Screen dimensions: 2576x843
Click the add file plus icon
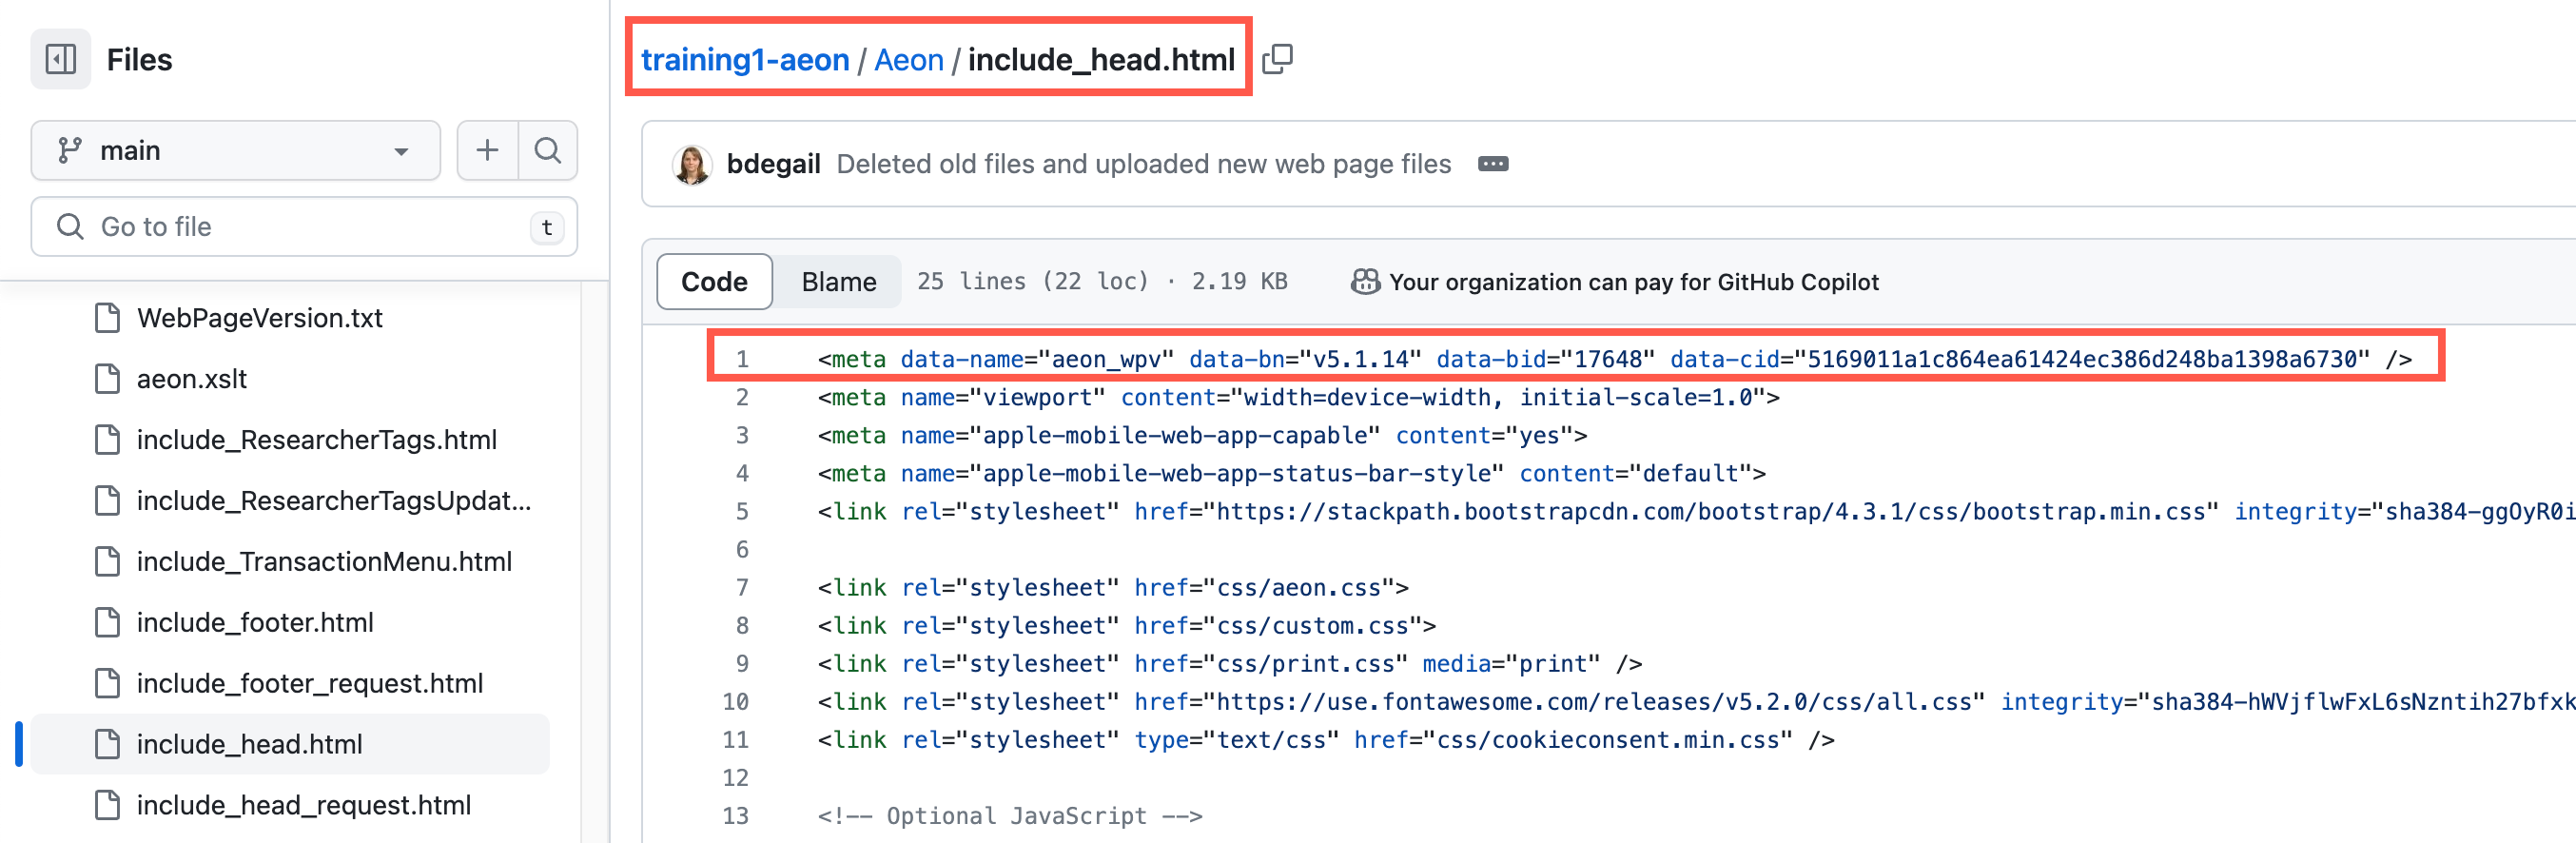[487, 150]
